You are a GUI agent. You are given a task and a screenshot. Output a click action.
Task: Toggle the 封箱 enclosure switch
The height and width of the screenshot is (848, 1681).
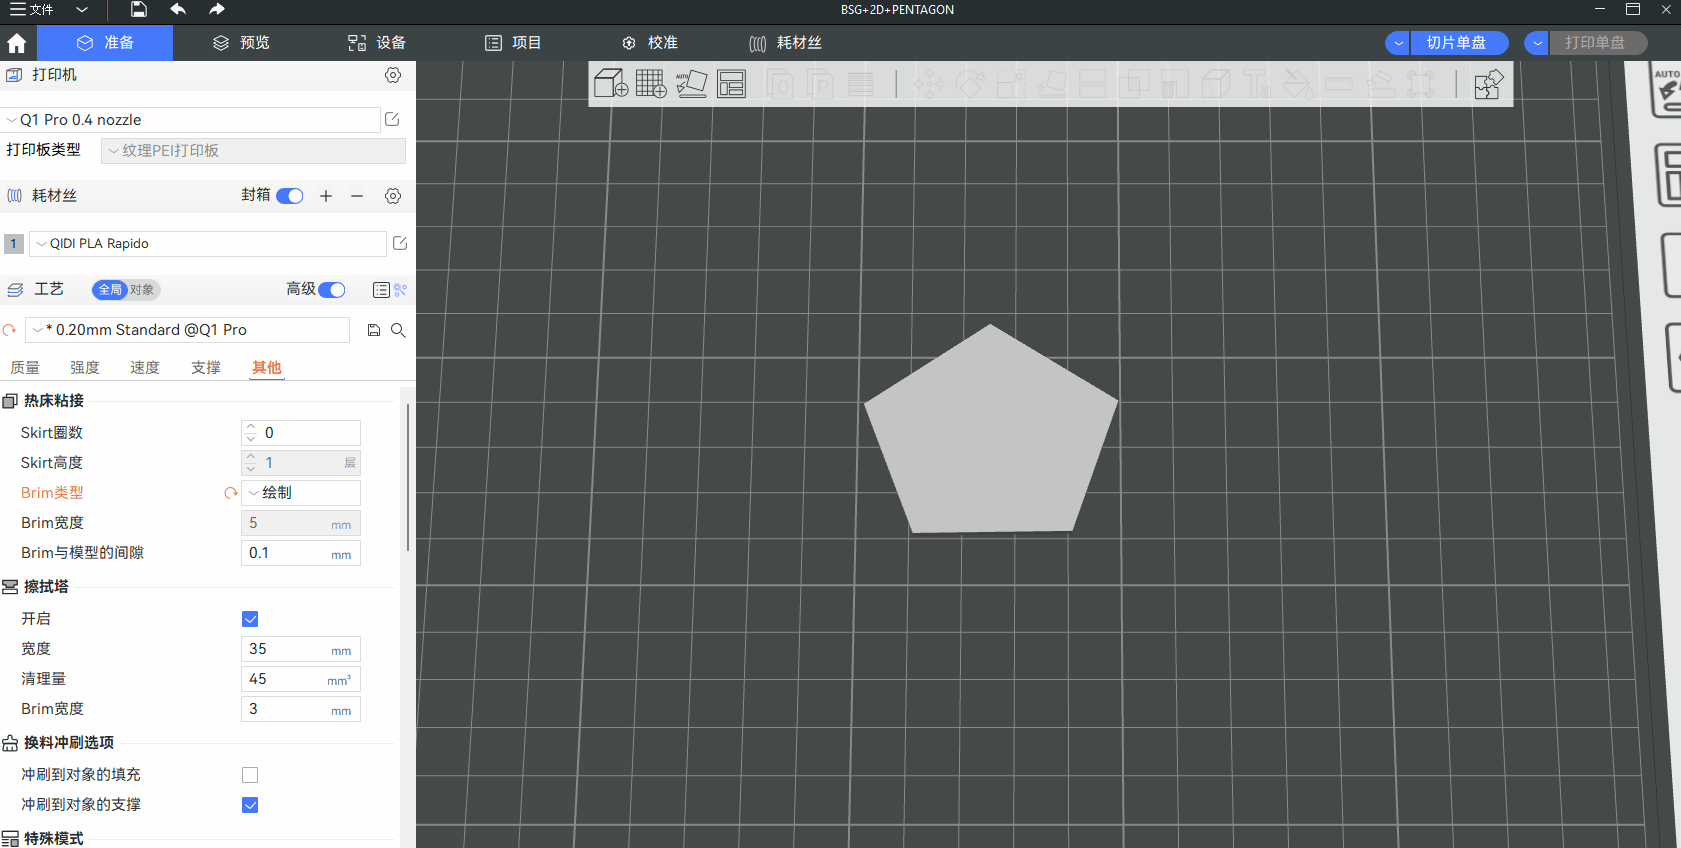pyautogui.click(x=290, y=196)
